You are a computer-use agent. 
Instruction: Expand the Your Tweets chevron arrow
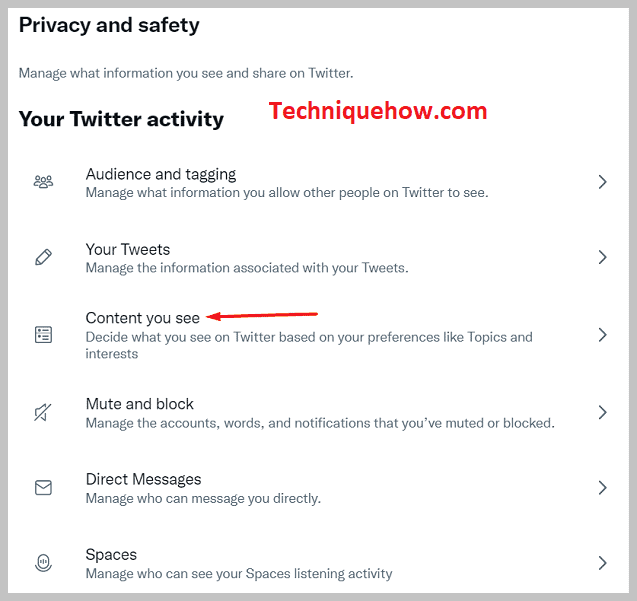click(x=602, y=257)
